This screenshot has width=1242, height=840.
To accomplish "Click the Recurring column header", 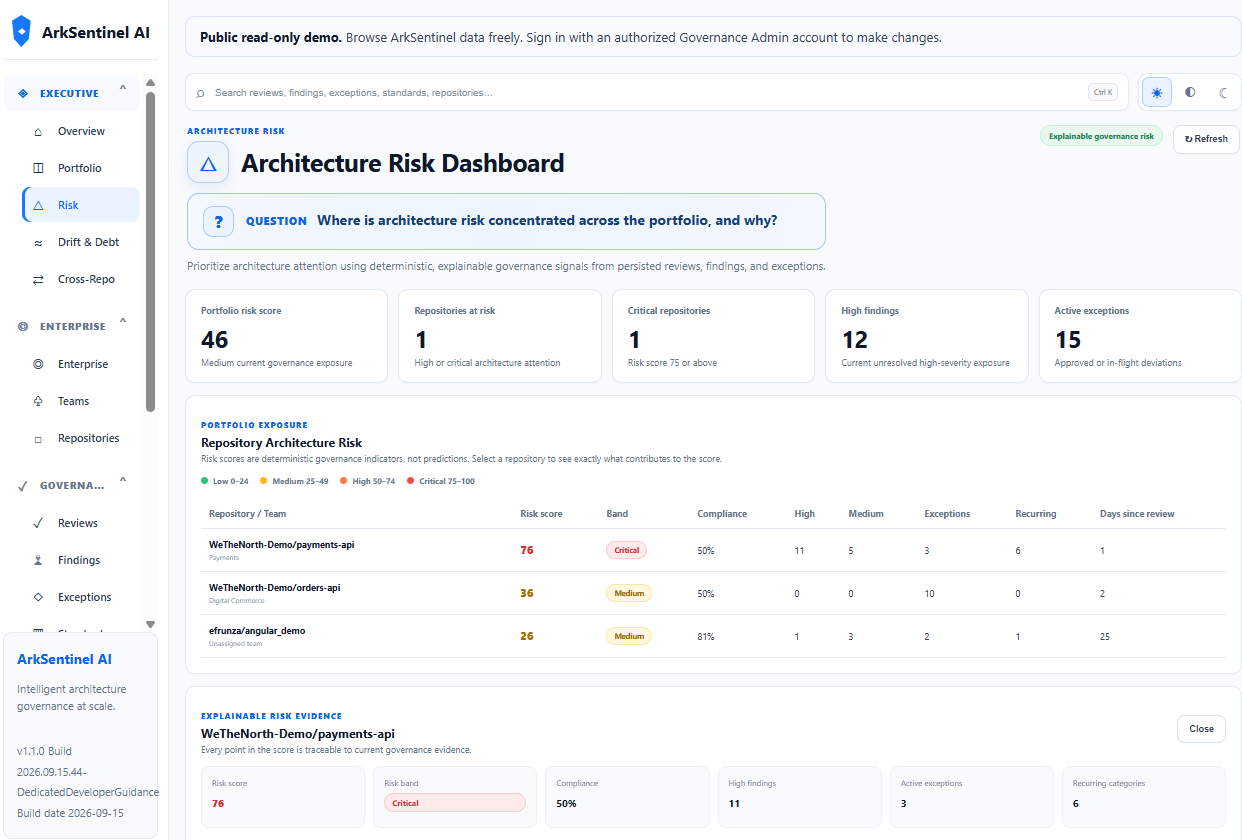I will pyautogui.click(x=1035, y=514).
